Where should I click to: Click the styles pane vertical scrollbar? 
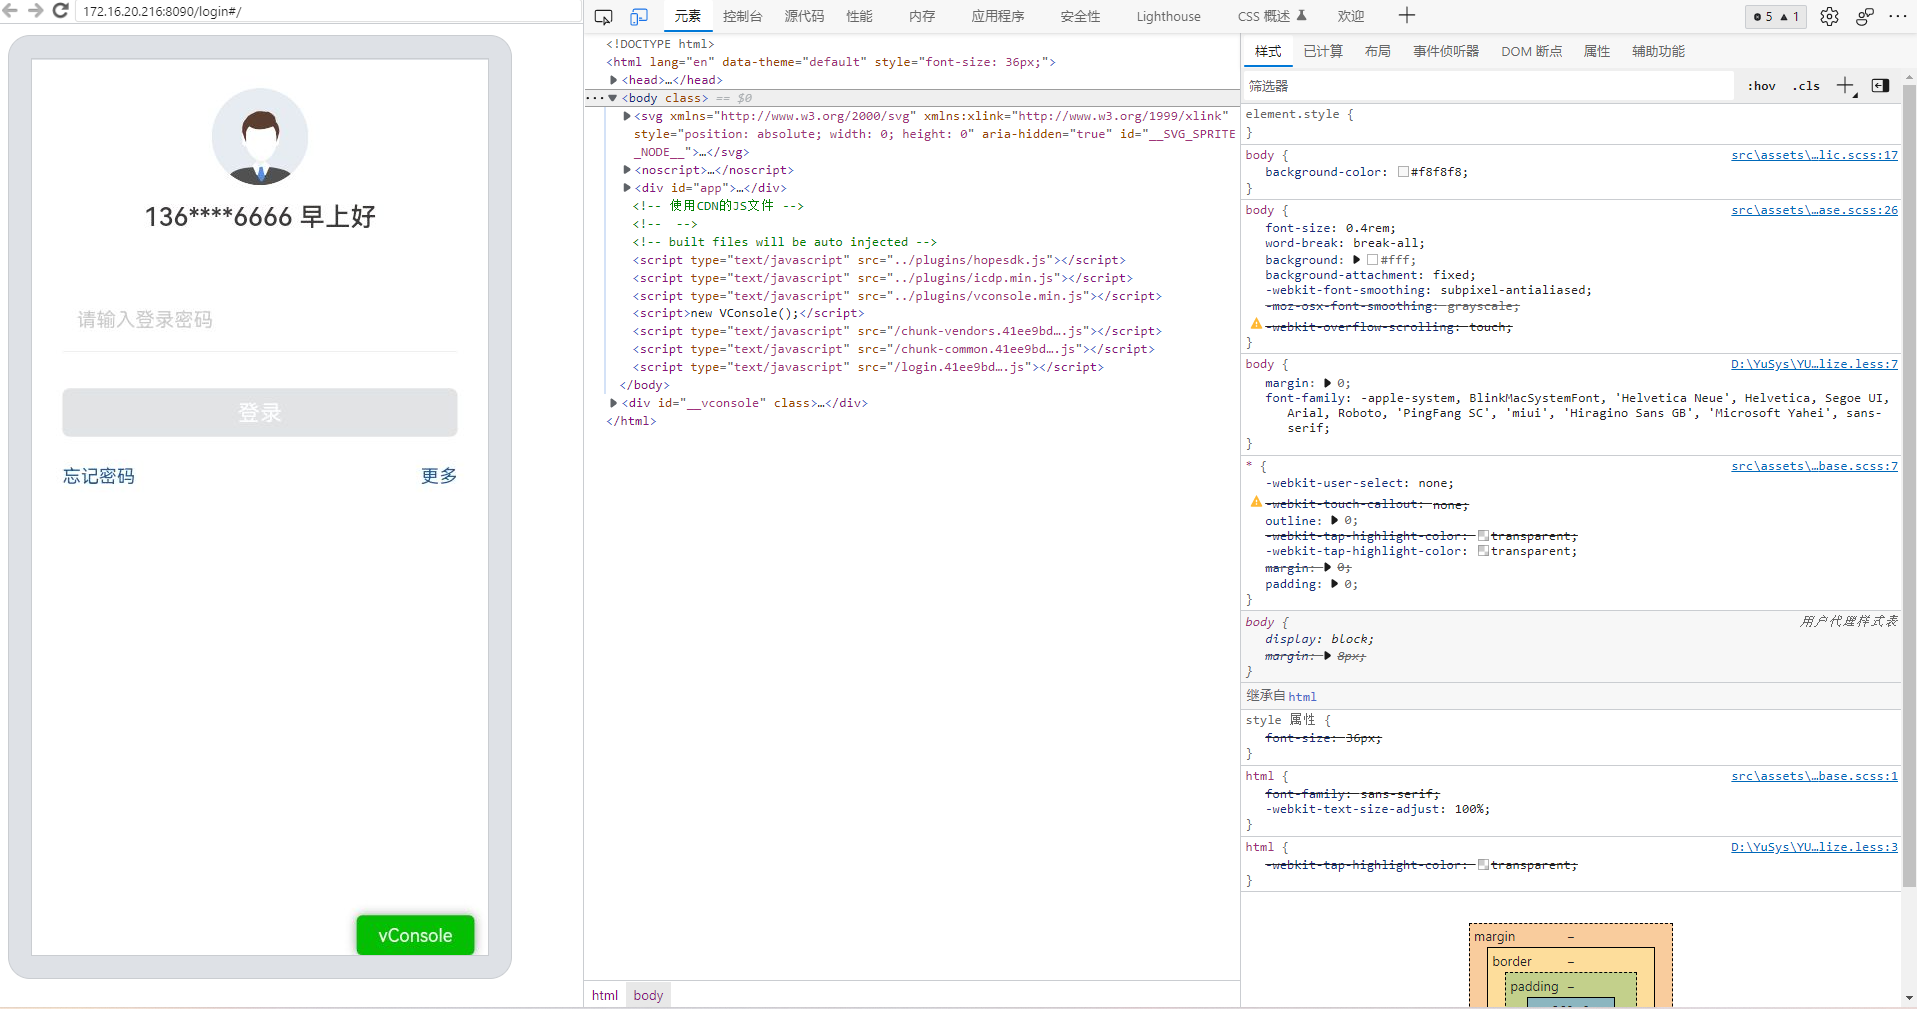(1908, 487)
